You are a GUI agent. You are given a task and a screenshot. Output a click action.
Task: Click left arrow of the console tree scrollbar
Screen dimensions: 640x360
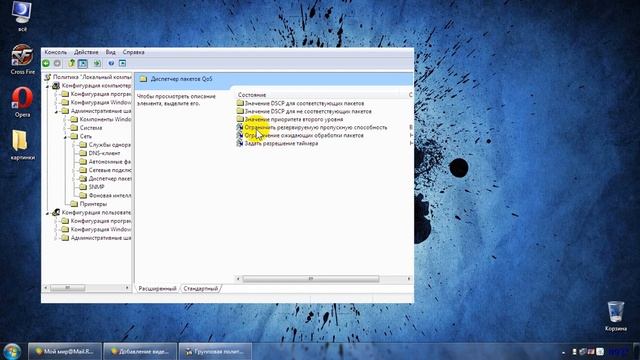point(45,288)
